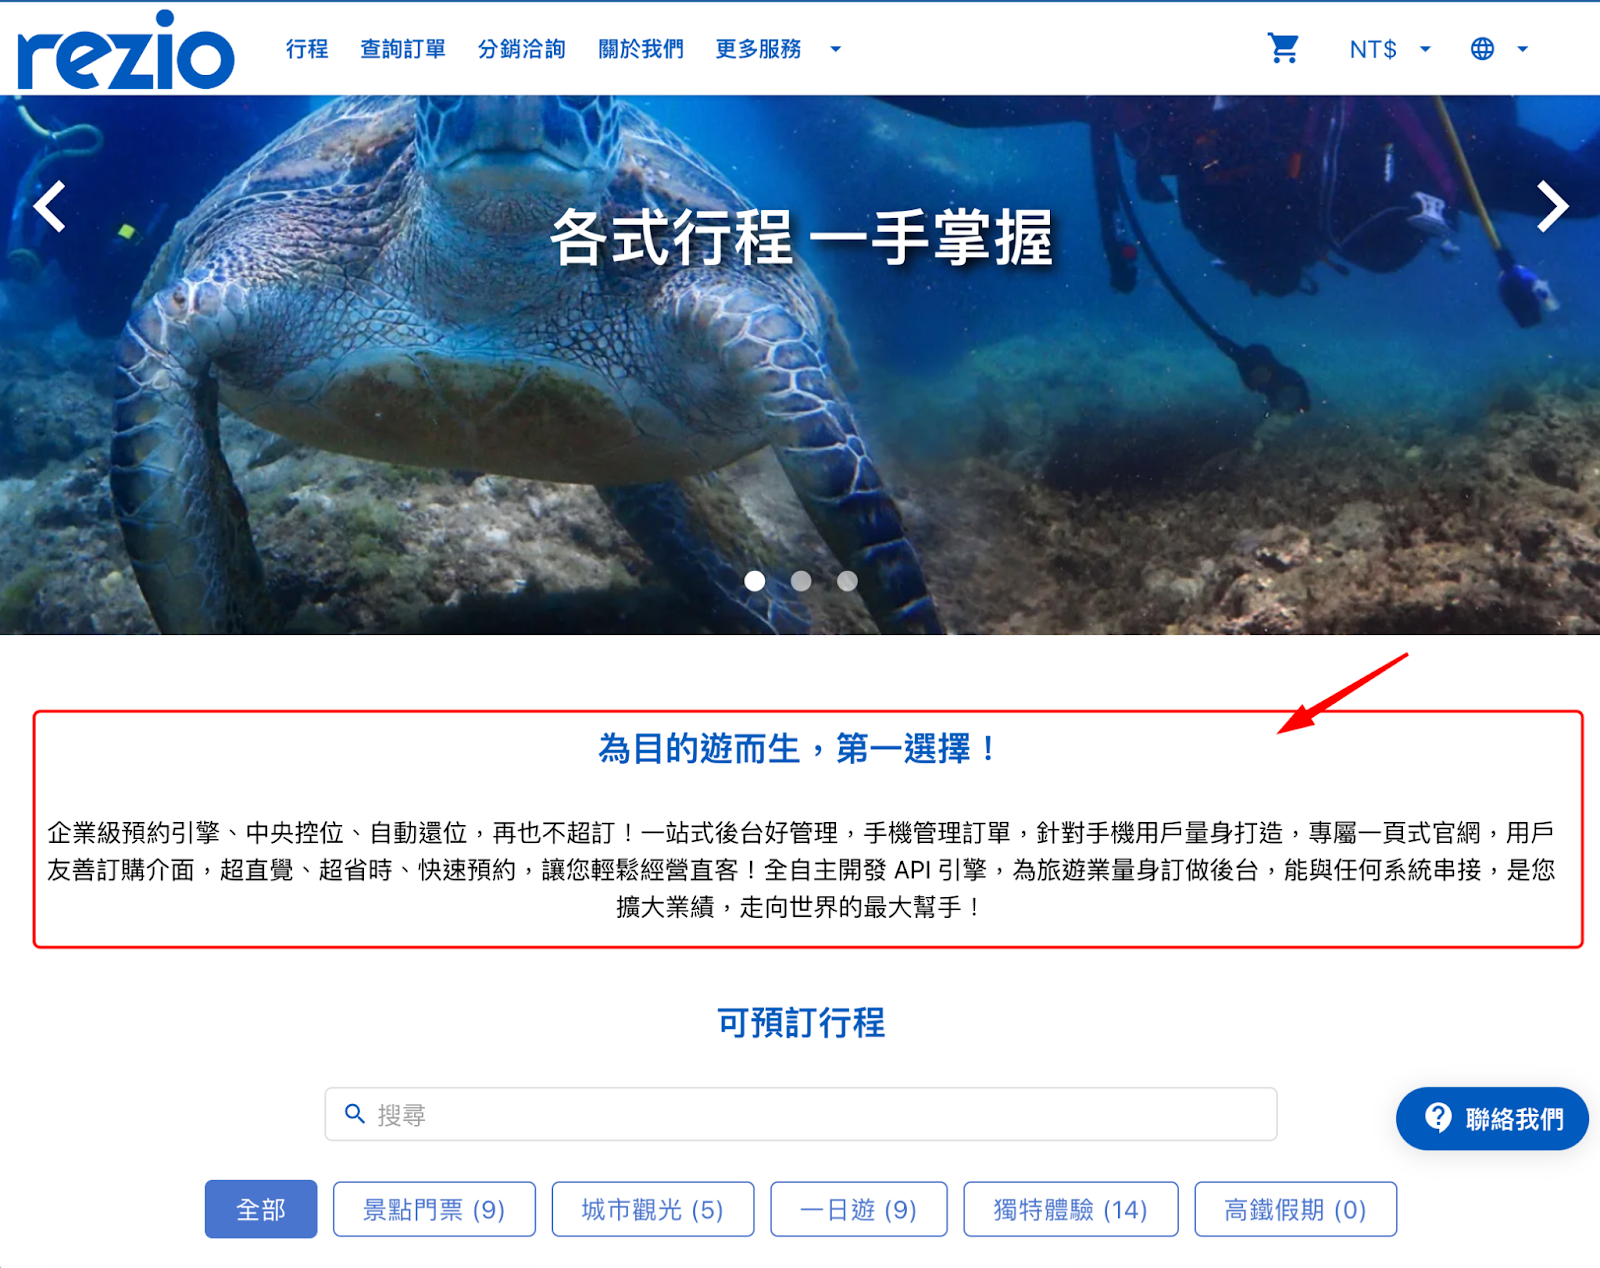The image size is (1600, 1268).
Task: Select the 全部 filter button
Action: pyautogui.click(x=261, y=1209)
